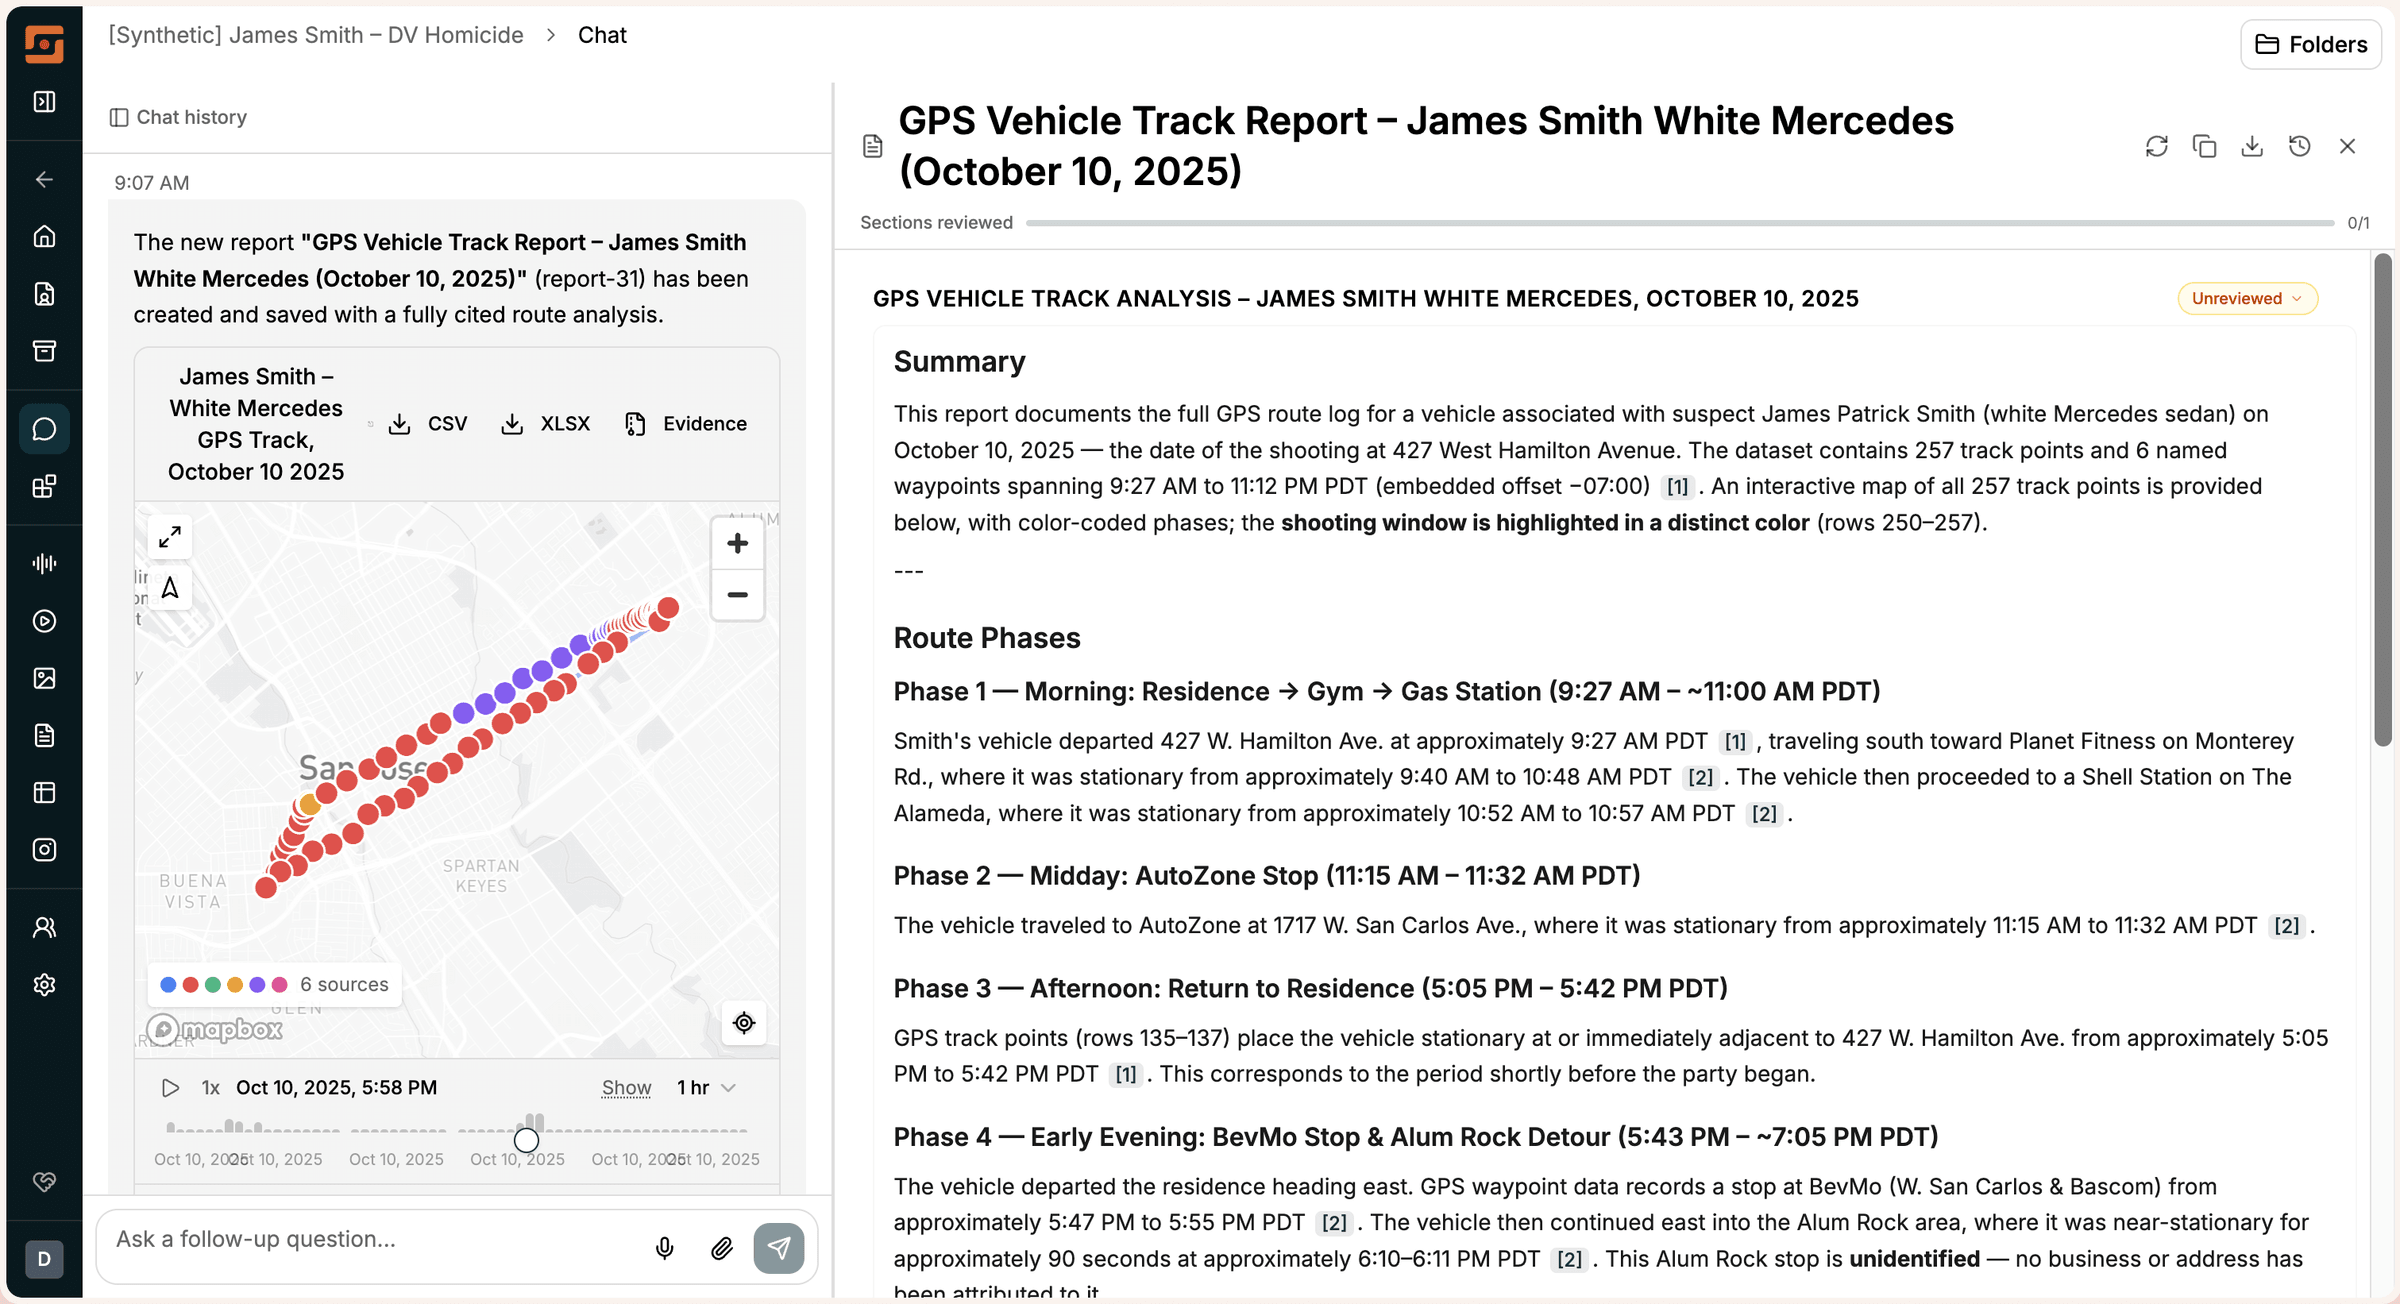Open the Folders button

coord(2311,44)
